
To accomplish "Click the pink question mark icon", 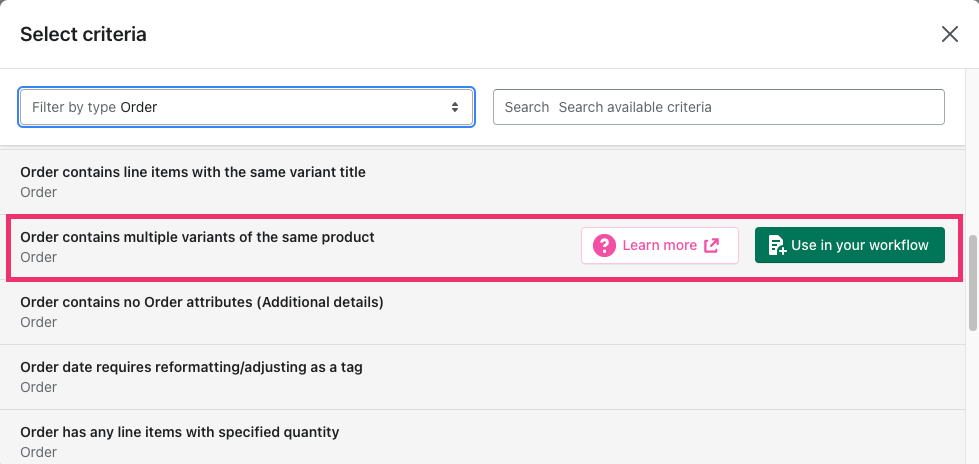I will 604,245.
